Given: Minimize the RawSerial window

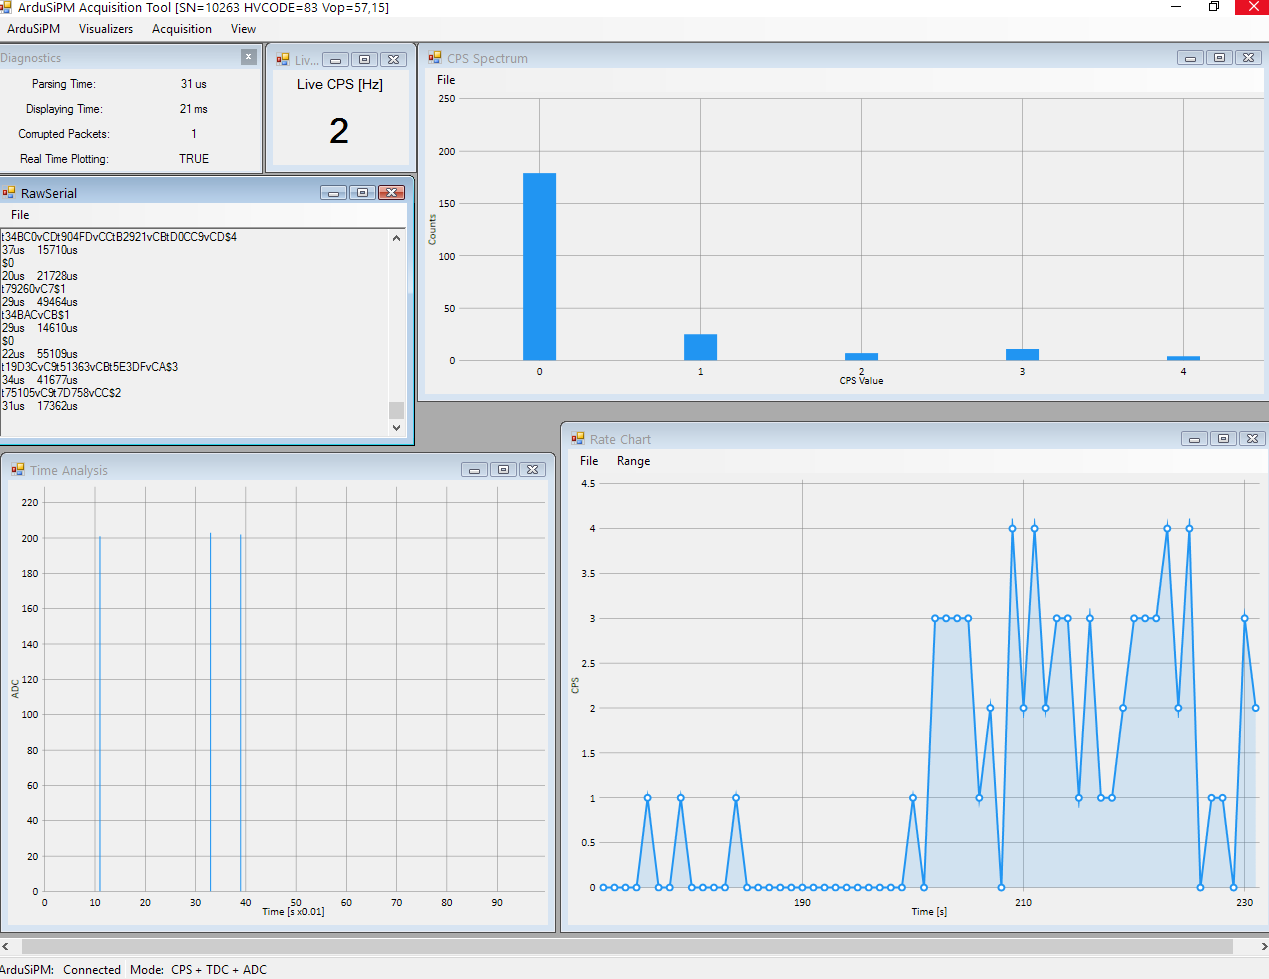Looking at the screenshot, I should click(x=334, y=193).
